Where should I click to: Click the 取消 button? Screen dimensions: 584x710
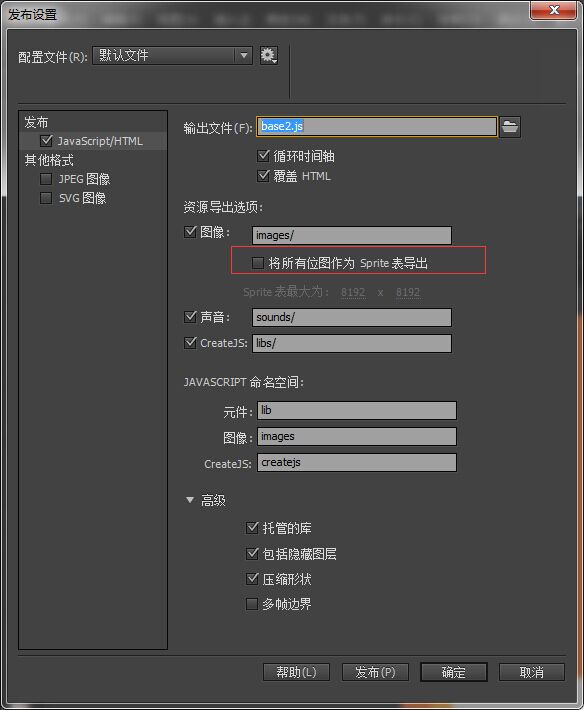(x=531, y=672)
